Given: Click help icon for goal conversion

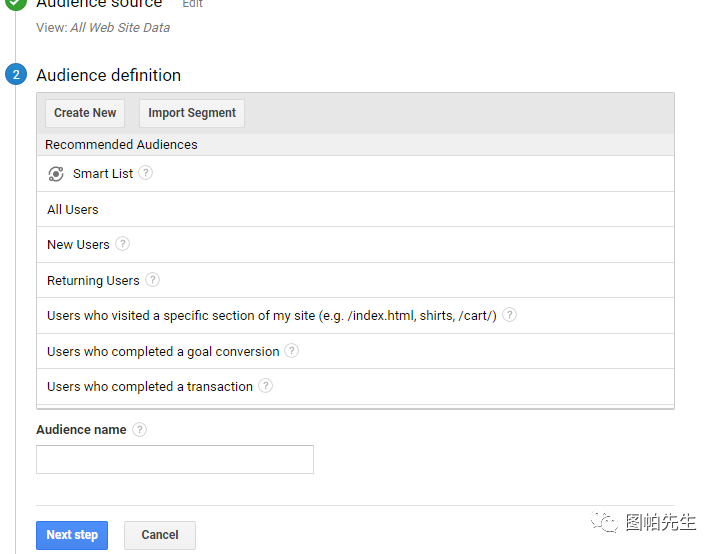Looking at the screenshot, I should (x=291, y=351).
